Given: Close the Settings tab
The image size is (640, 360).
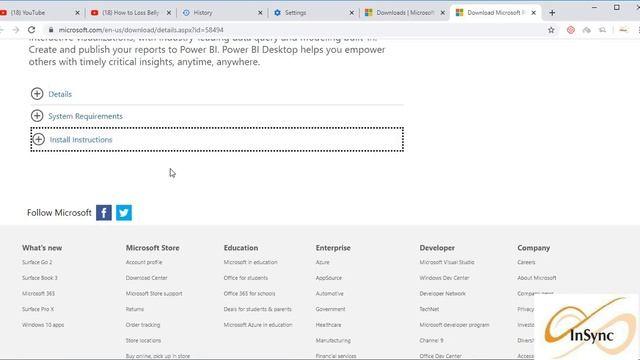Looking at the screenshot, I should pyautogui.click(x=351, y=13).
